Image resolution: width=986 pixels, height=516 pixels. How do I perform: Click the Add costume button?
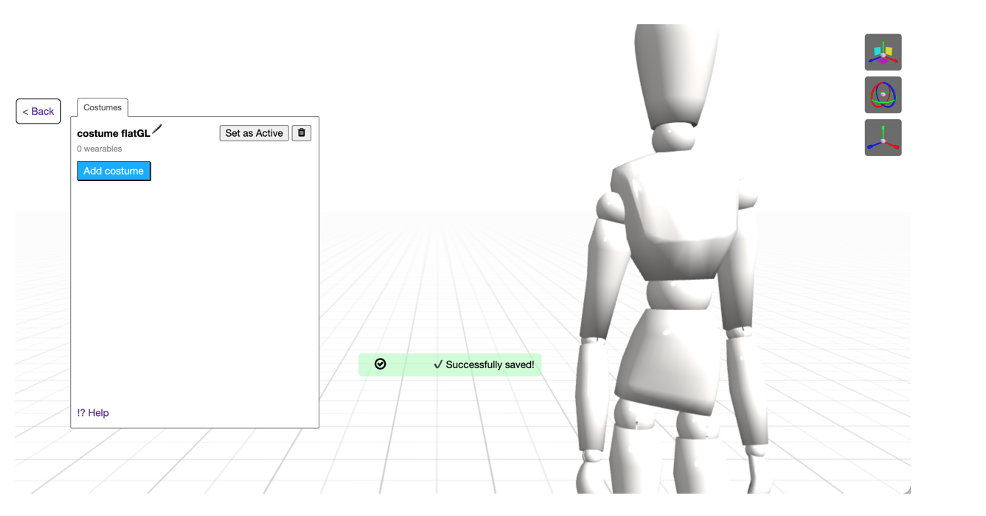coord(114,171)
